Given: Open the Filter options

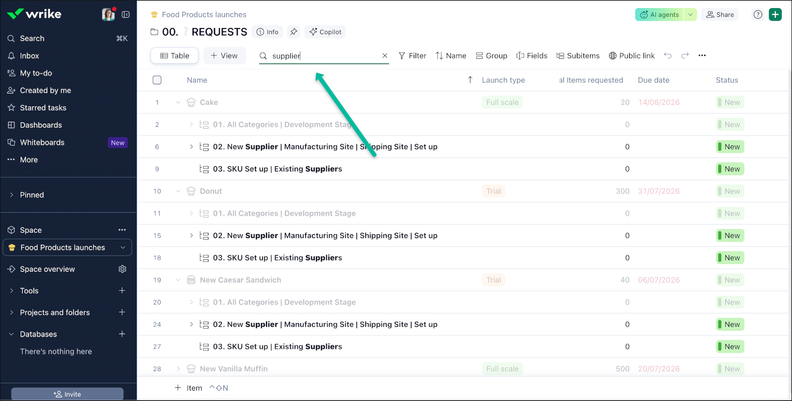Looking at the screenshot, I should click(412, 56).
